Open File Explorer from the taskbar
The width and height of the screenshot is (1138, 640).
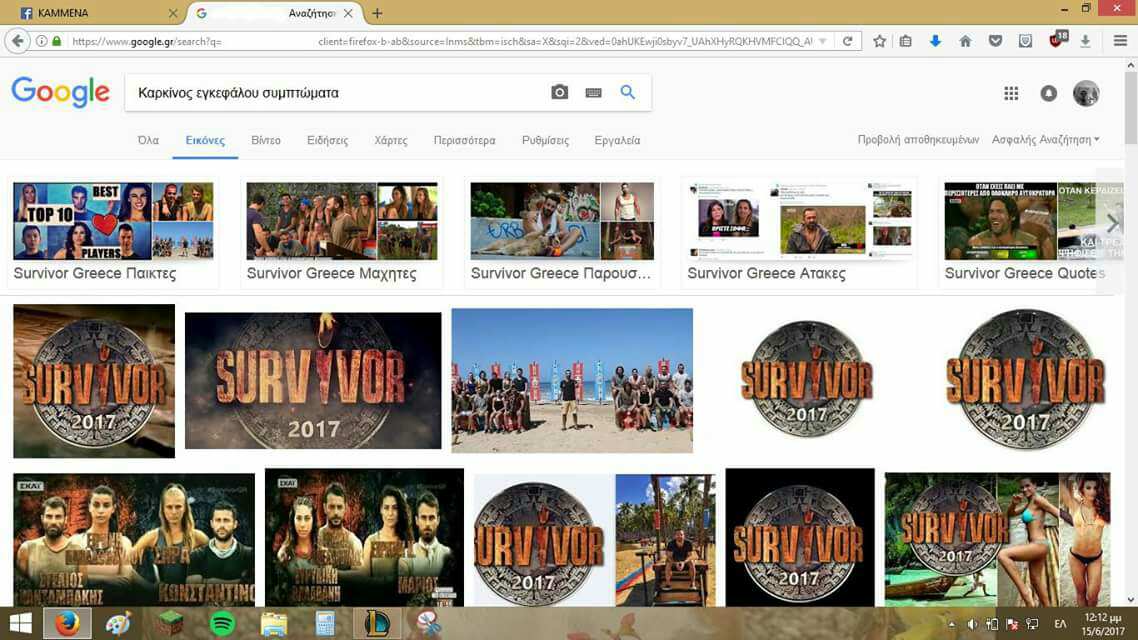pyautogui.click(x=274, y=624)
